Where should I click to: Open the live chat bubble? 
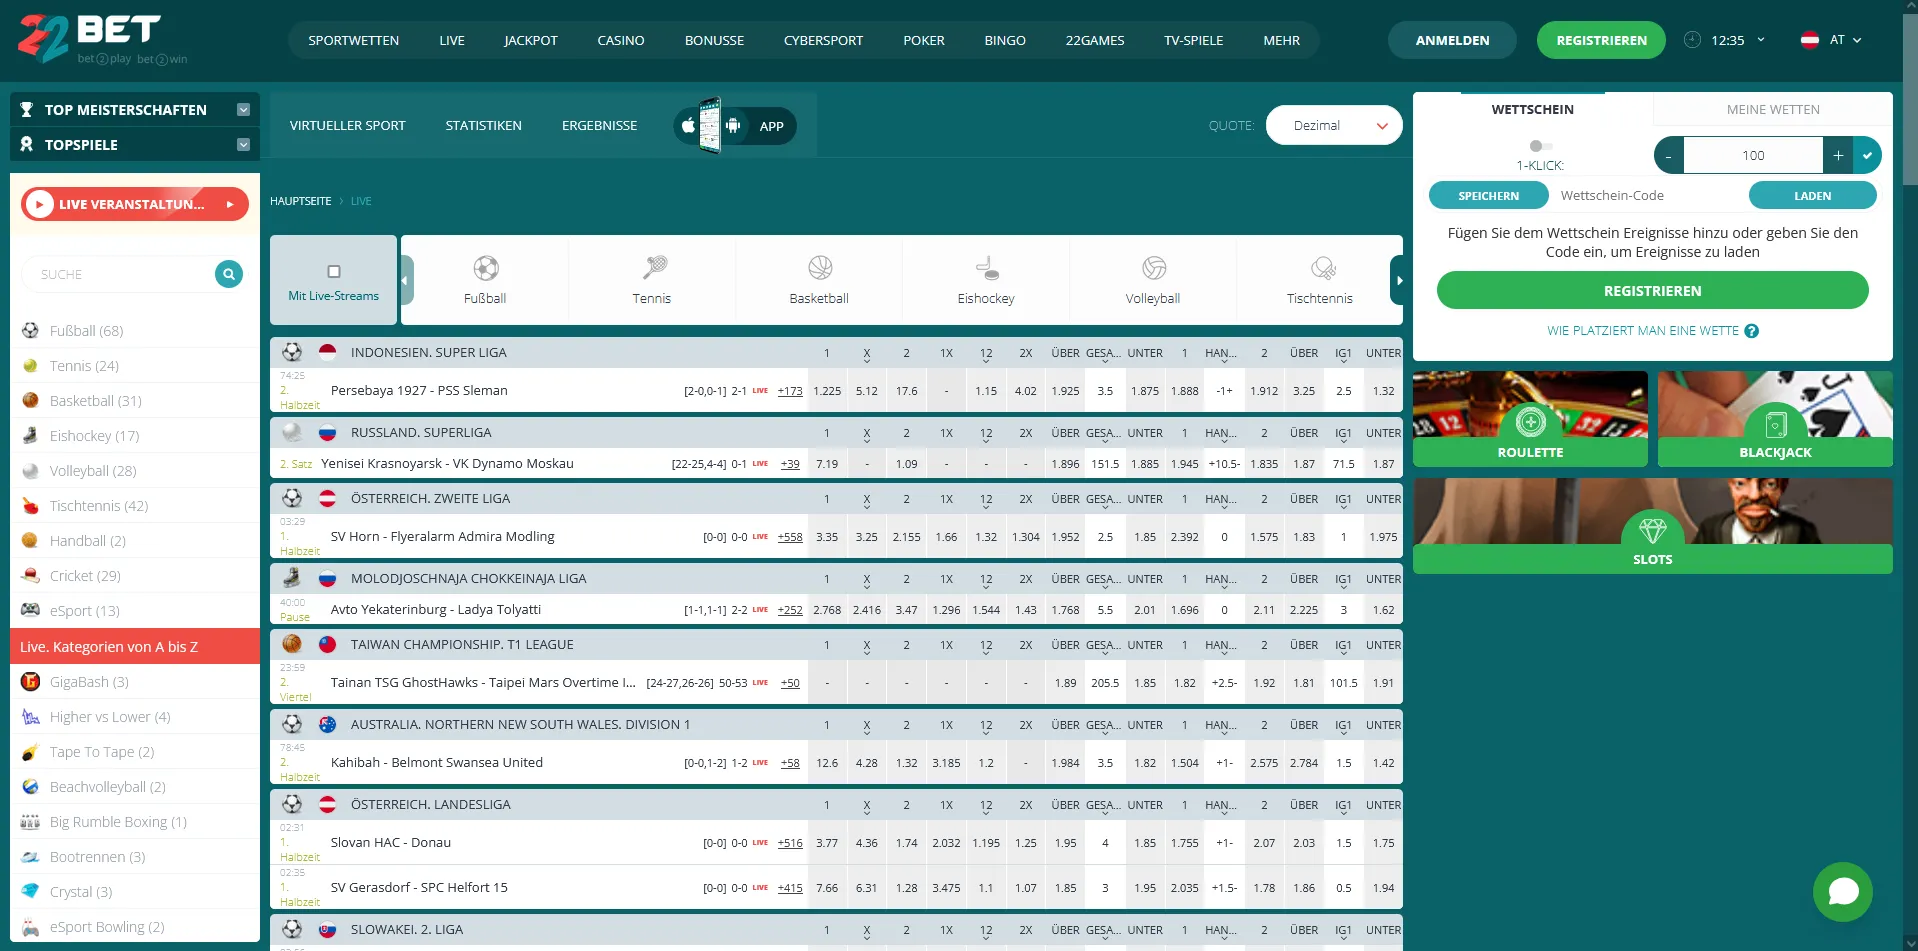1843,891
